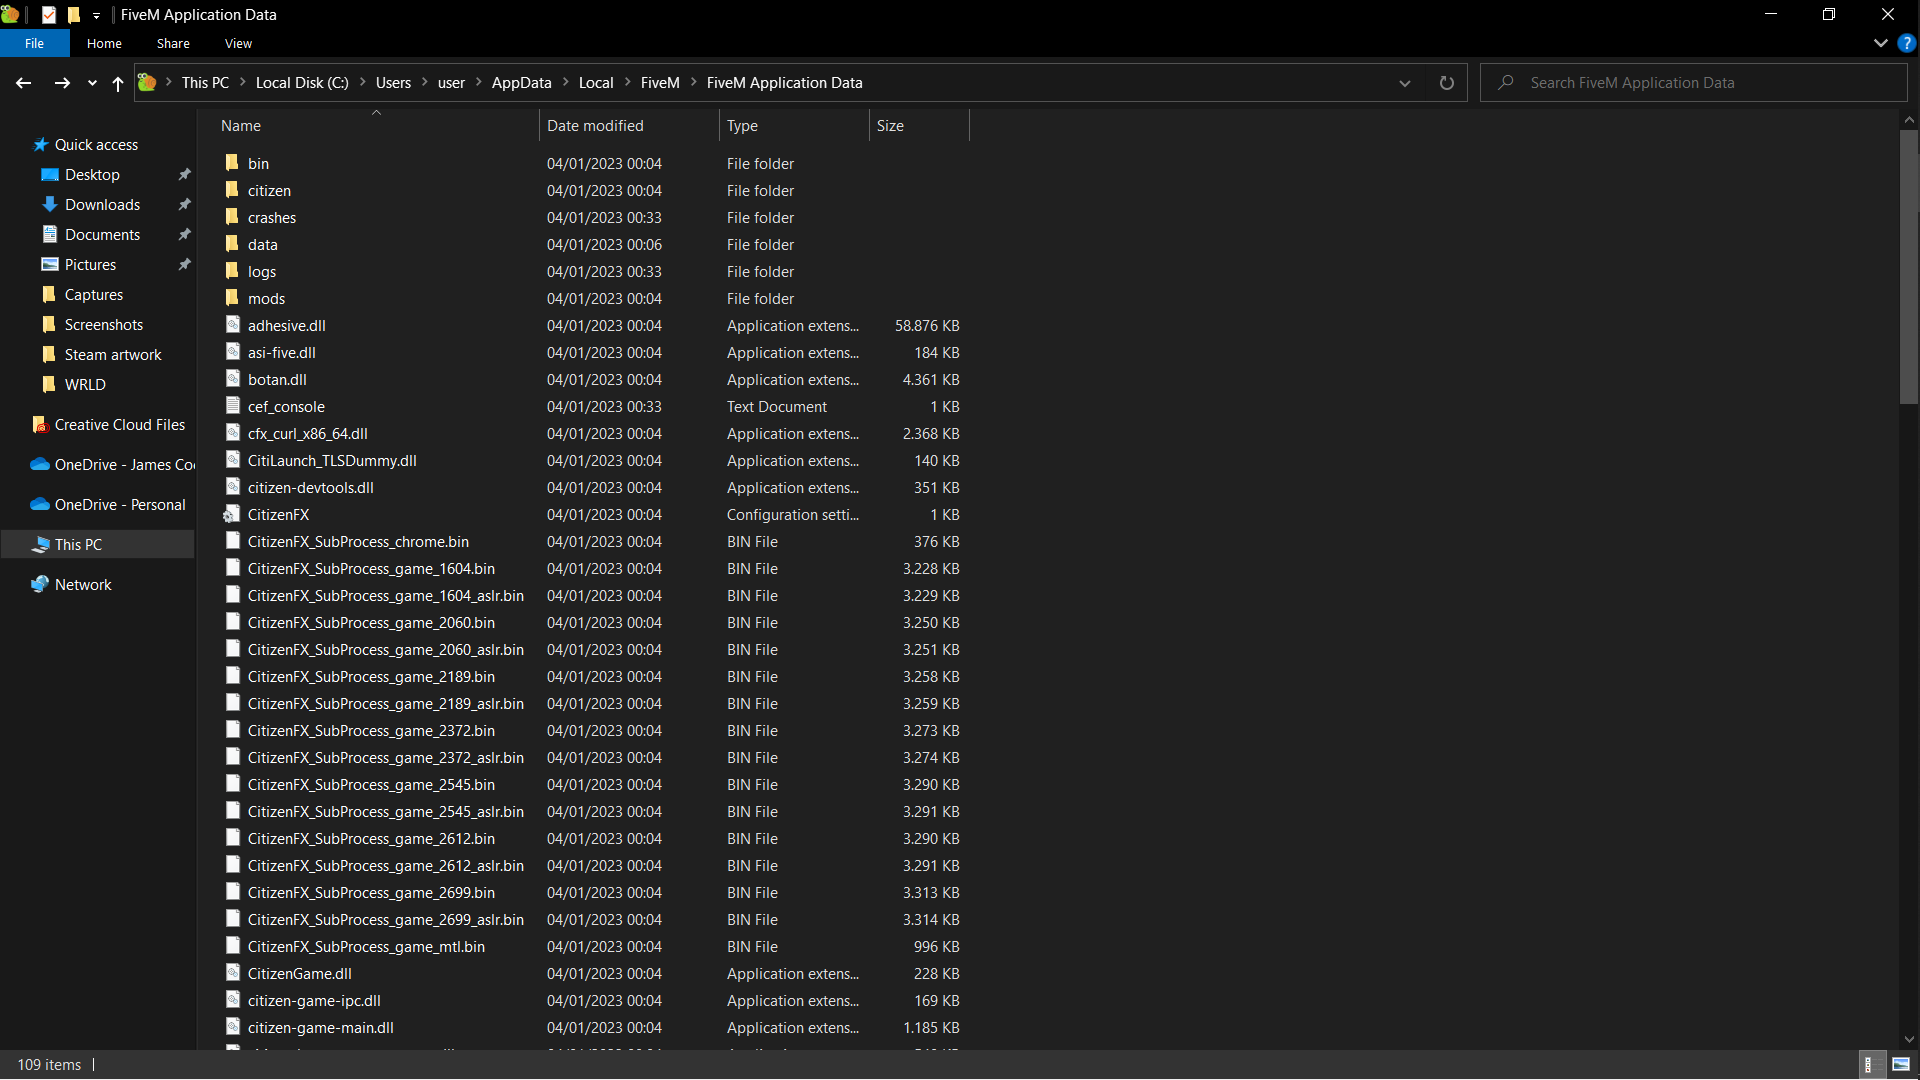Select Quick access in the navigation pane

pos(96,145)
